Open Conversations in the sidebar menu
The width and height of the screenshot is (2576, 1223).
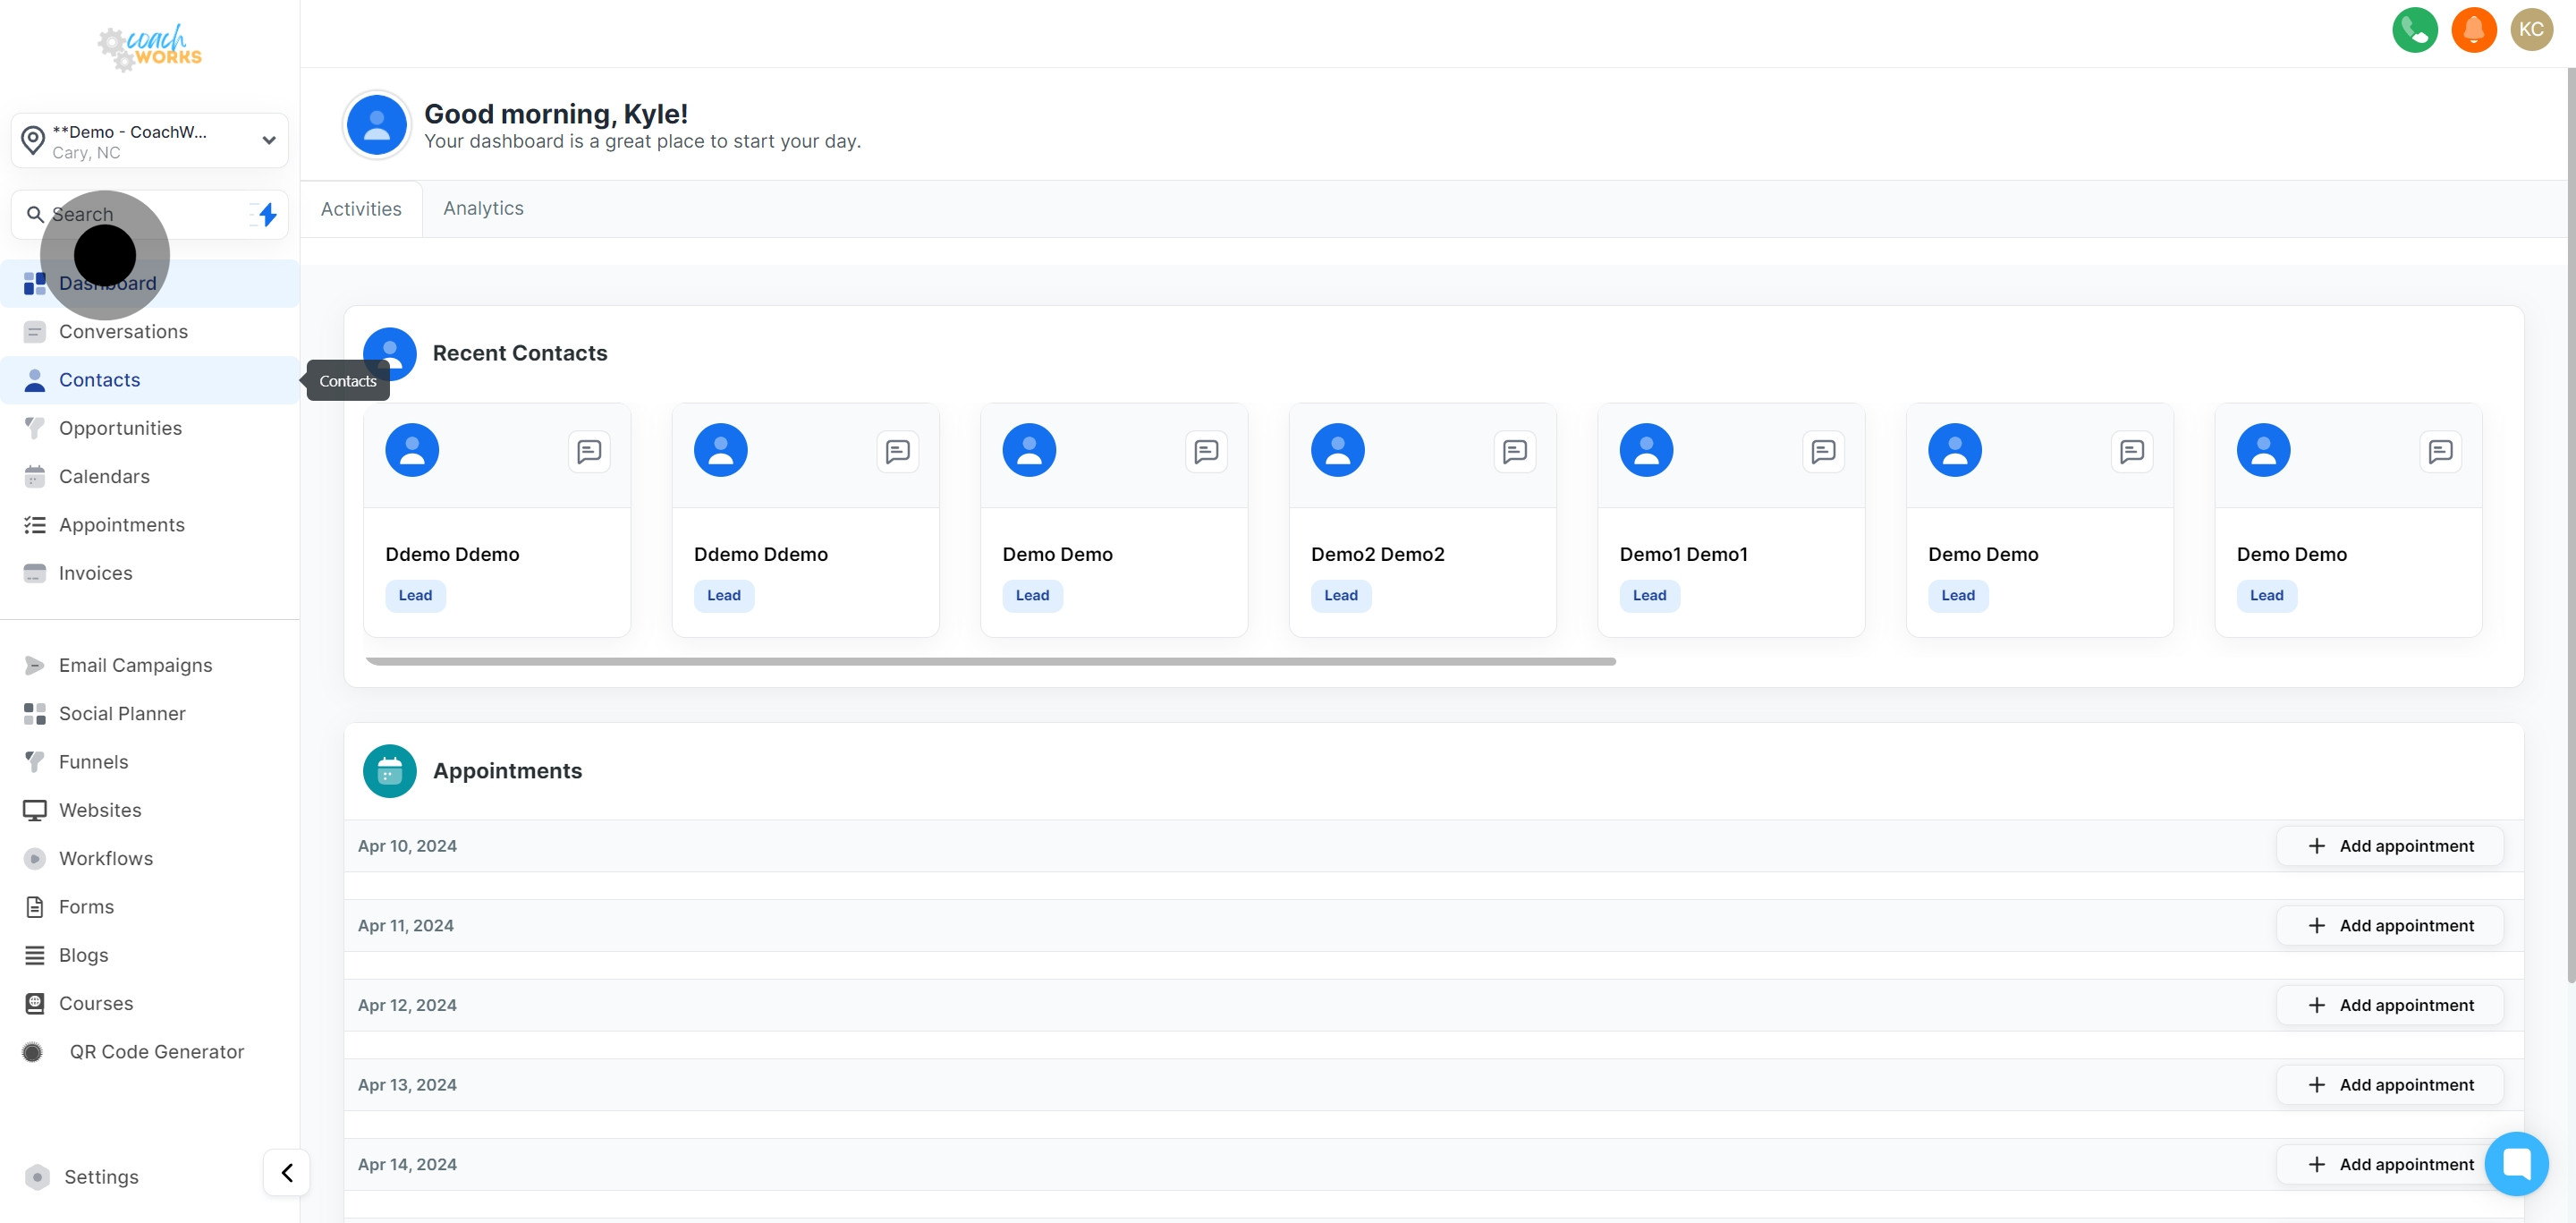click(123, 332)
